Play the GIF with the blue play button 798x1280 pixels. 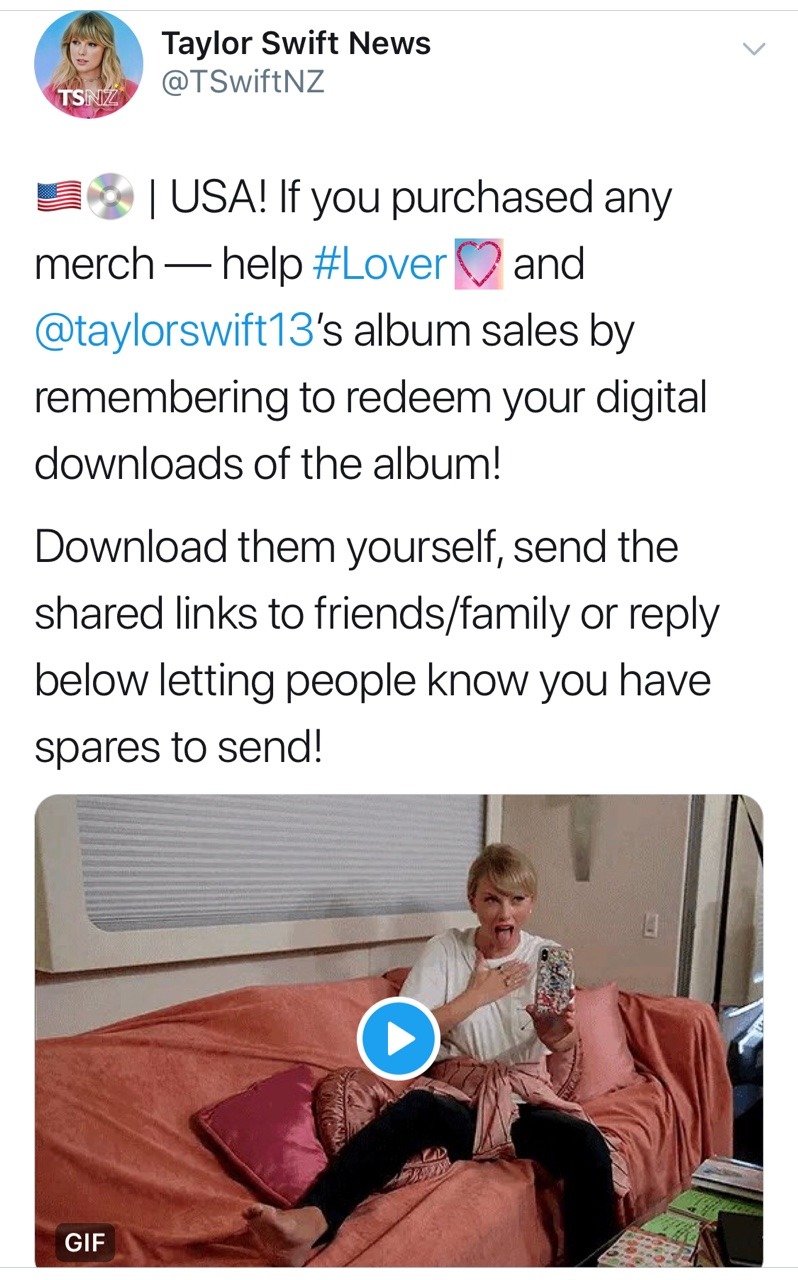pos(398,1038)
